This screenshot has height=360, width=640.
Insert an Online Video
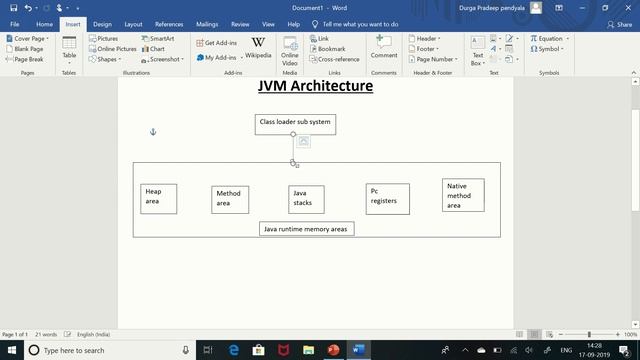coord(290,51)
